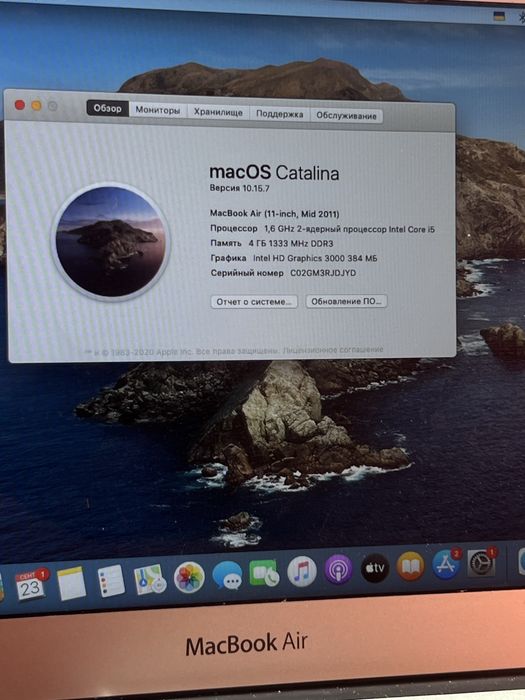525x700 pixels.
Task: Open Messages from the Dock
Action: (x=227, y=575)
